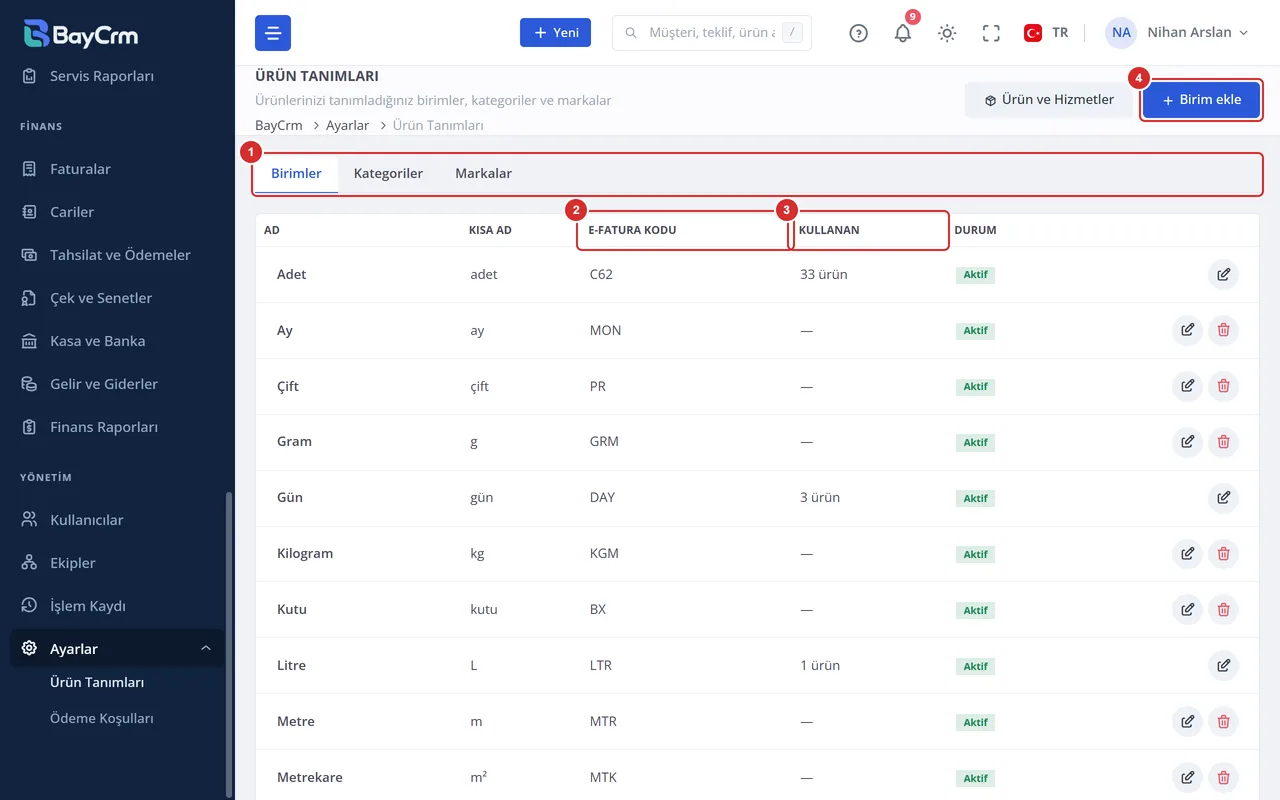The width and height of the screenshot is (1280, 800).
Task: Edit the Gün unit row
Action: tap(1223, 498)
